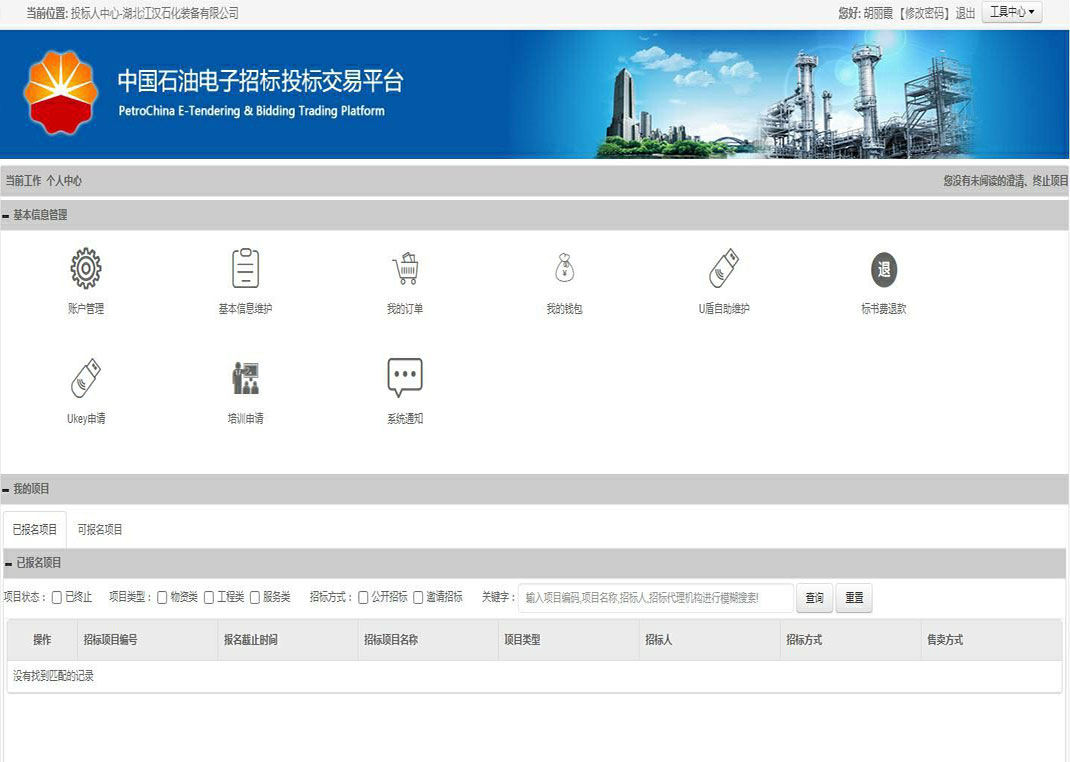Select 个人中心 in the navigation bar
The height and width of the screenshot is (762, 1070).
(64, 181)
